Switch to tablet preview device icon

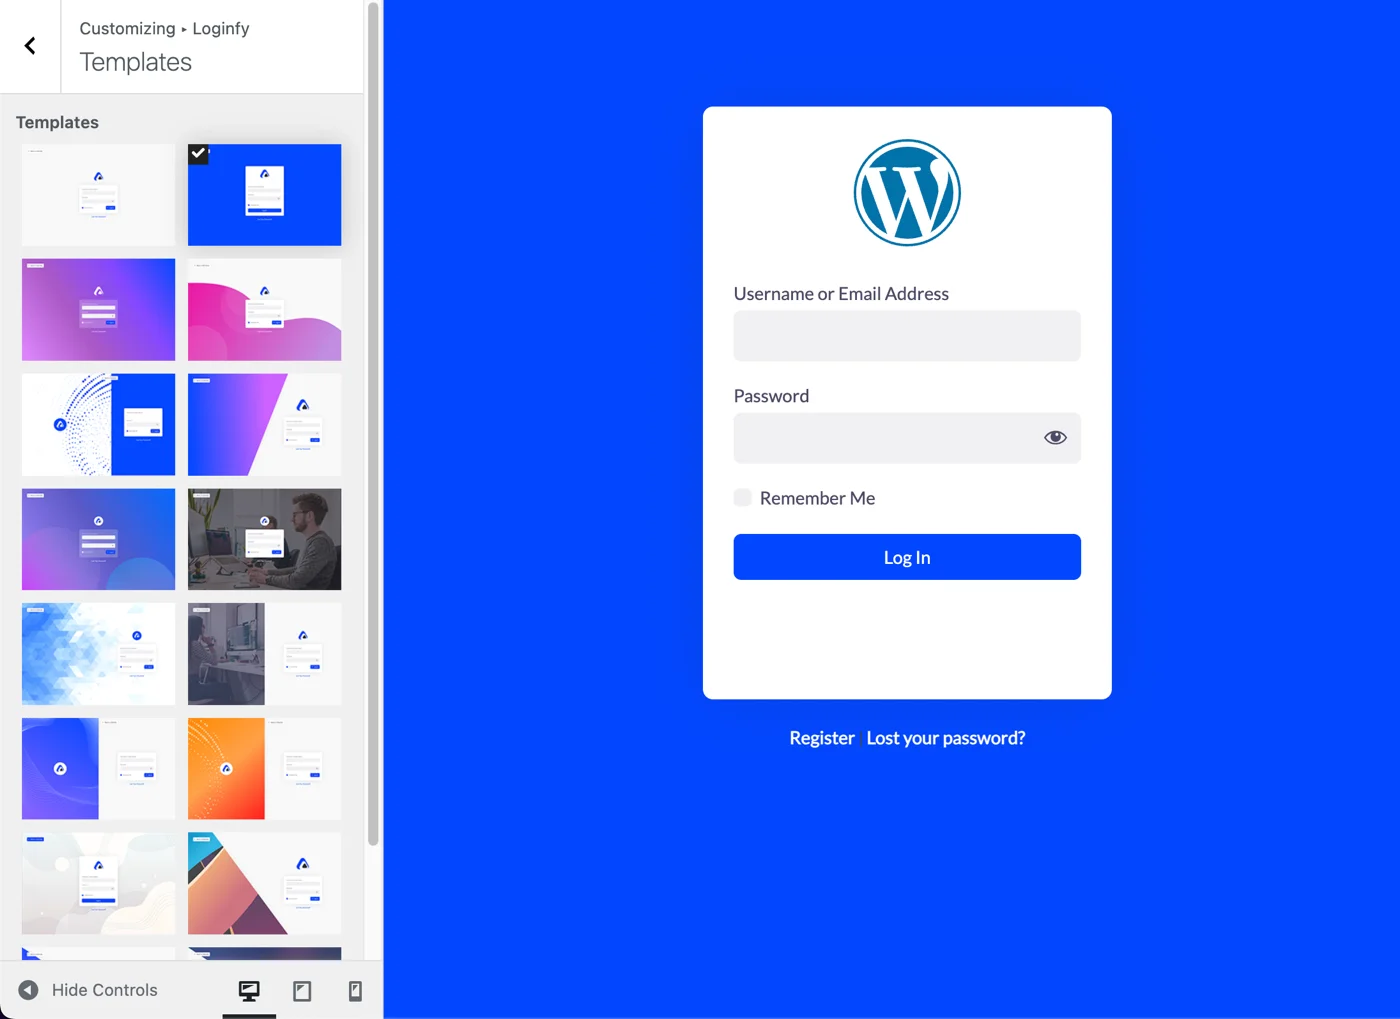coord(302,990)
